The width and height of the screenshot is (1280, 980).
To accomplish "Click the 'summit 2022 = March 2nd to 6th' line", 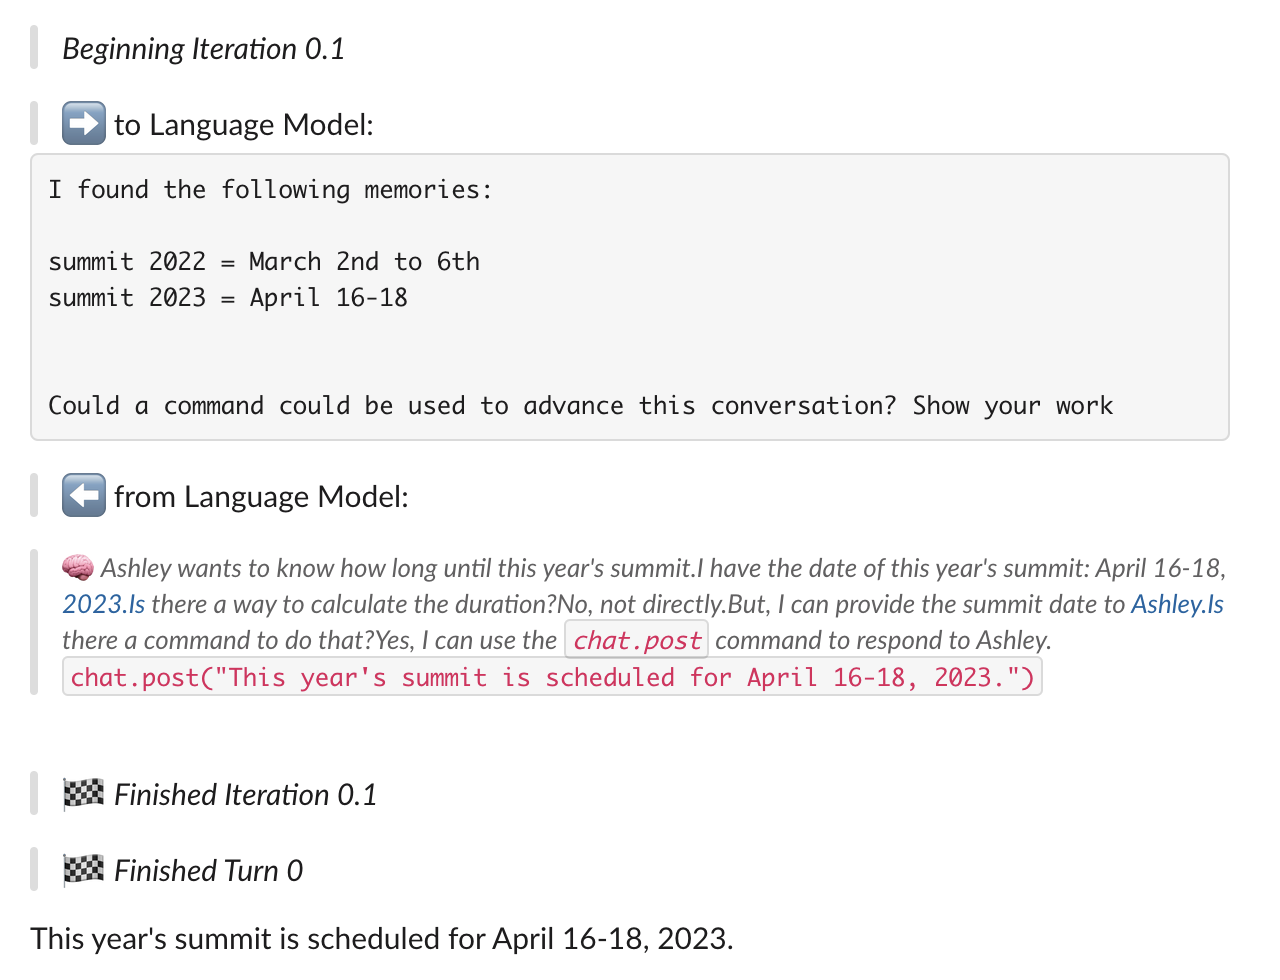I will point(264,262).
